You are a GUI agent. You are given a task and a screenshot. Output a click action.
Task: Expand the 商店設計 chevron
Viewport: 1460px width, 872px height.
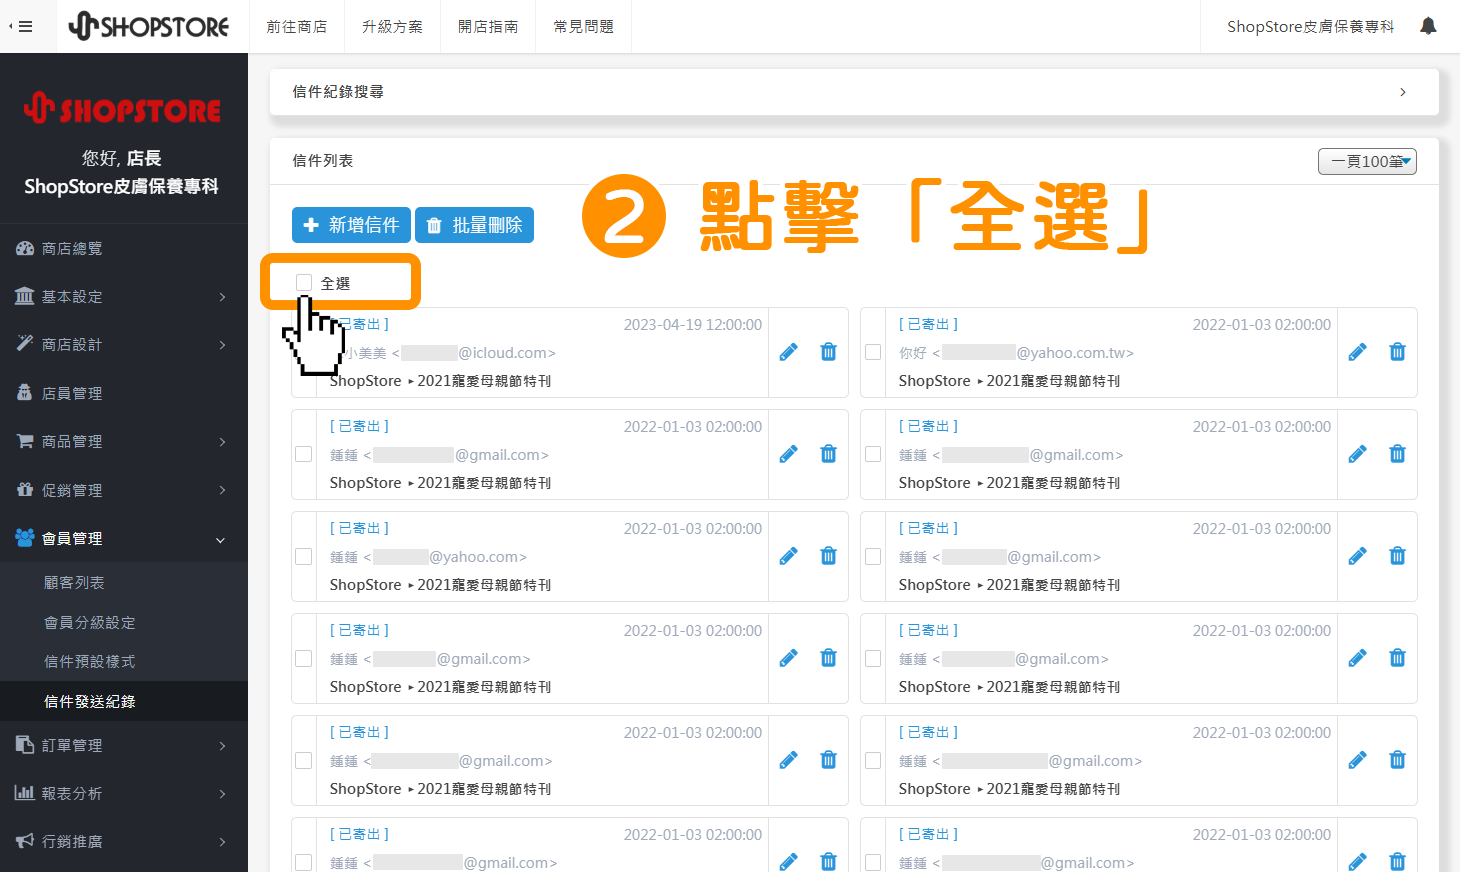222,345
